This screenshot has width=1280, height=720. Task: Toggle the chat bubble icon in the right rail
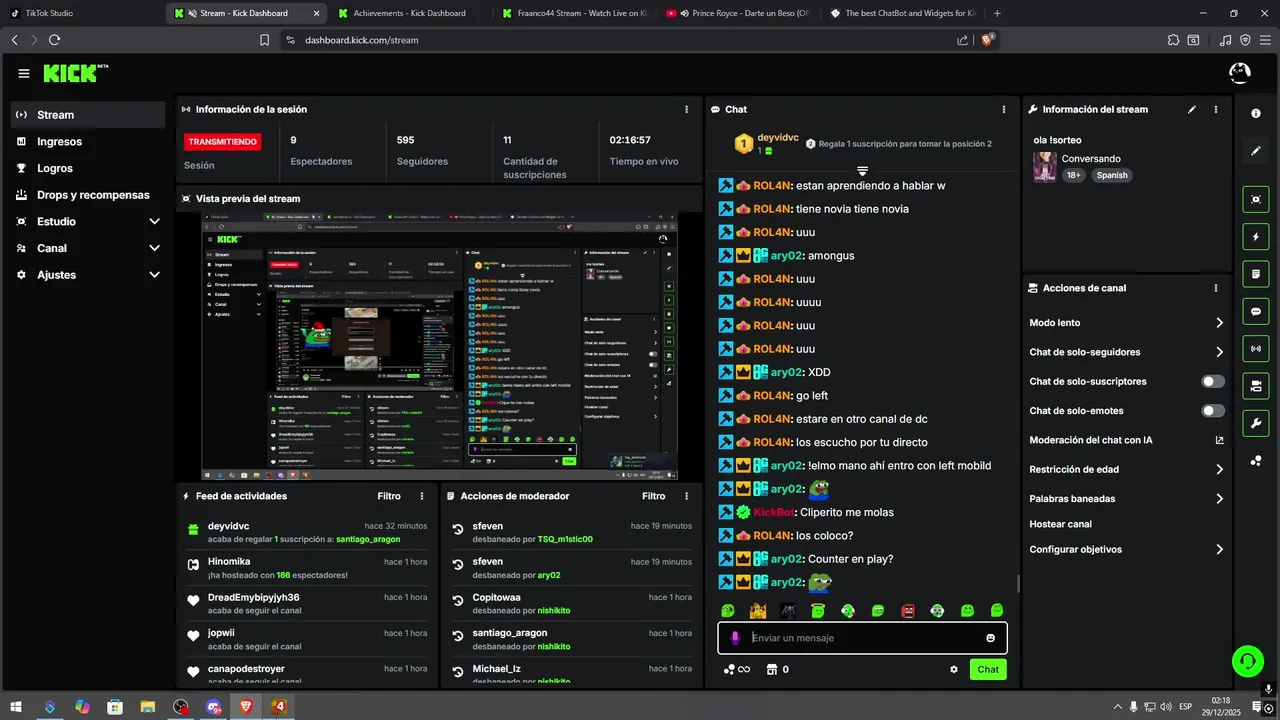tap(1256, 312)
